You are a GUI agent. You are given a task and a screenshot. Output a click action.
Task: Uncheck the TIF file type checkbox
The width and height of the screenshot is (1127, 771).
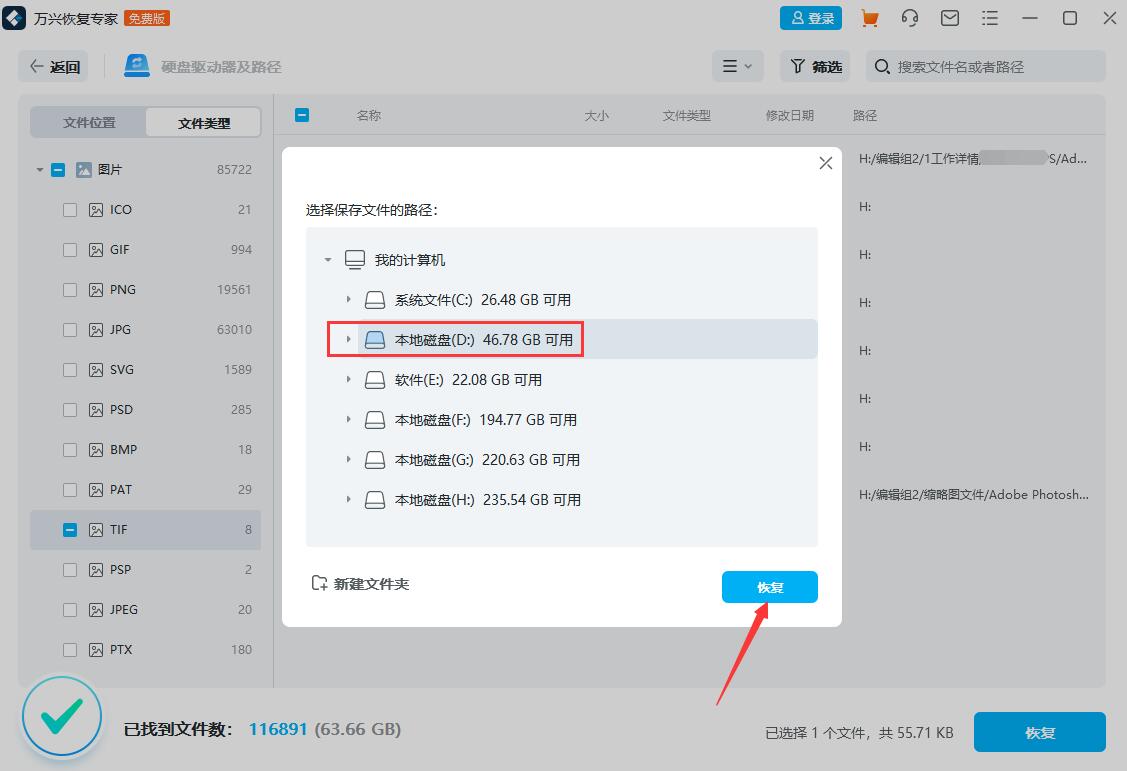(x=70, y=529)
